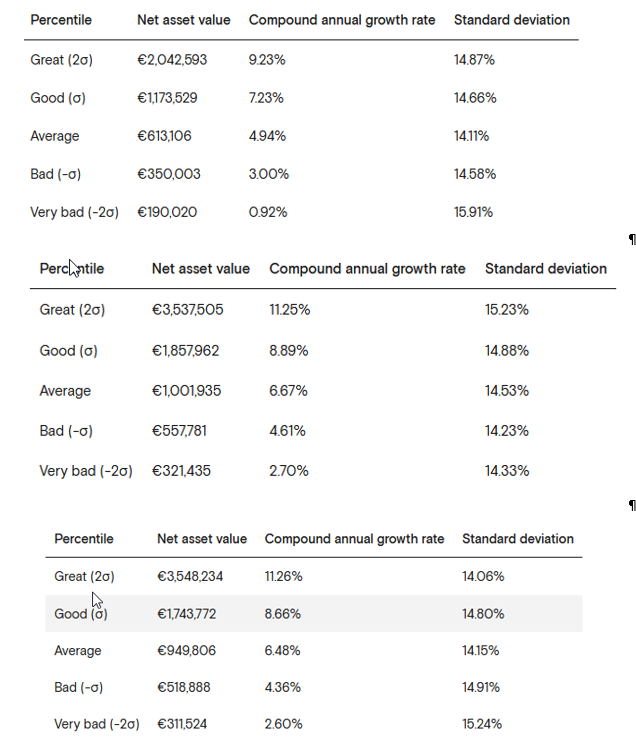Click the first table's Percentile header
The image size is (636, 752).
point(61,20)
